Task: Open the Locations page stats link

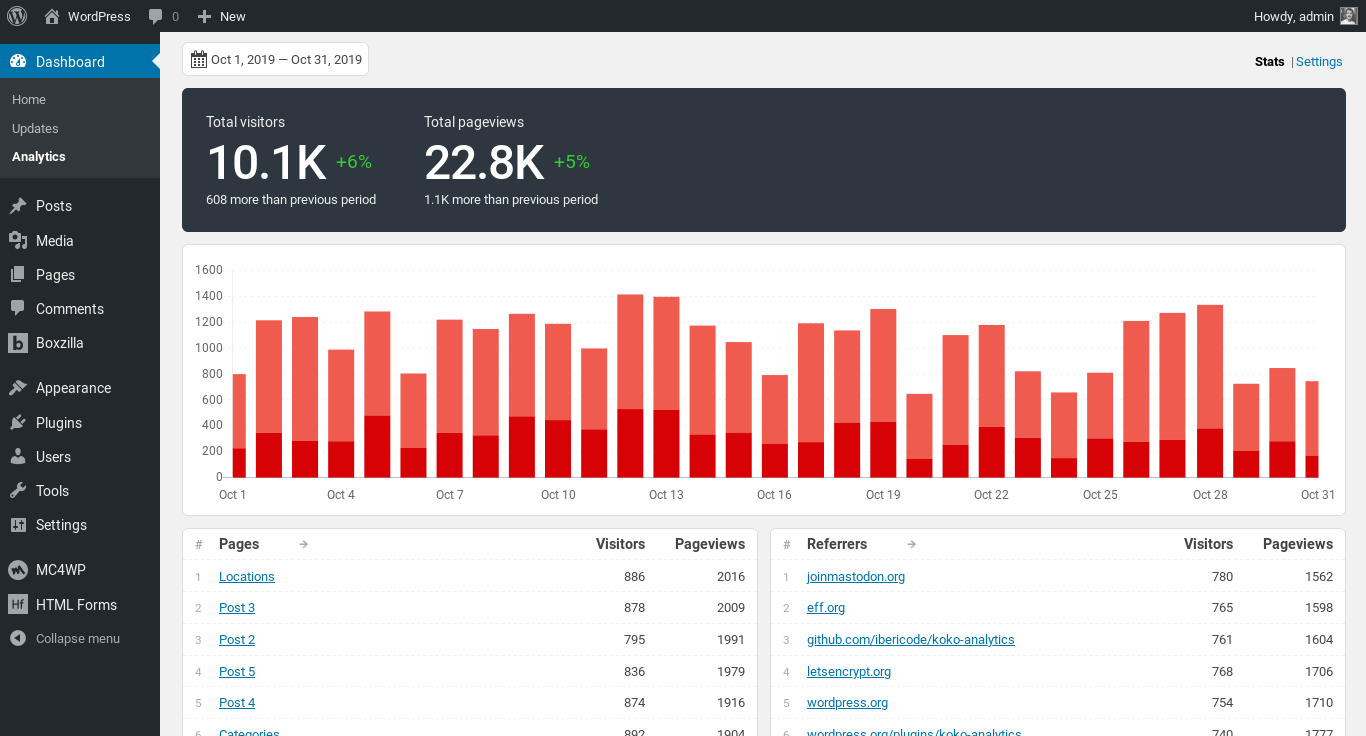Action: tap(246, 576)
